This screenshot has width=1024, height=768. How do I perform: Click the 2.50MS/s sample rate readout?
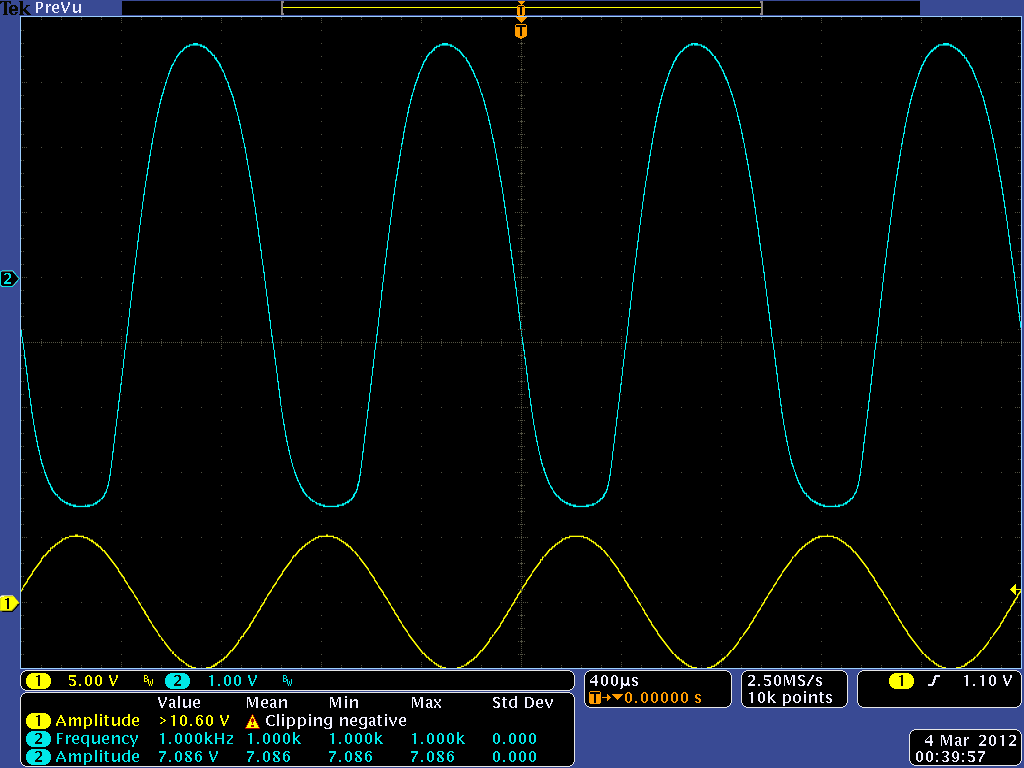pos(785,680)
